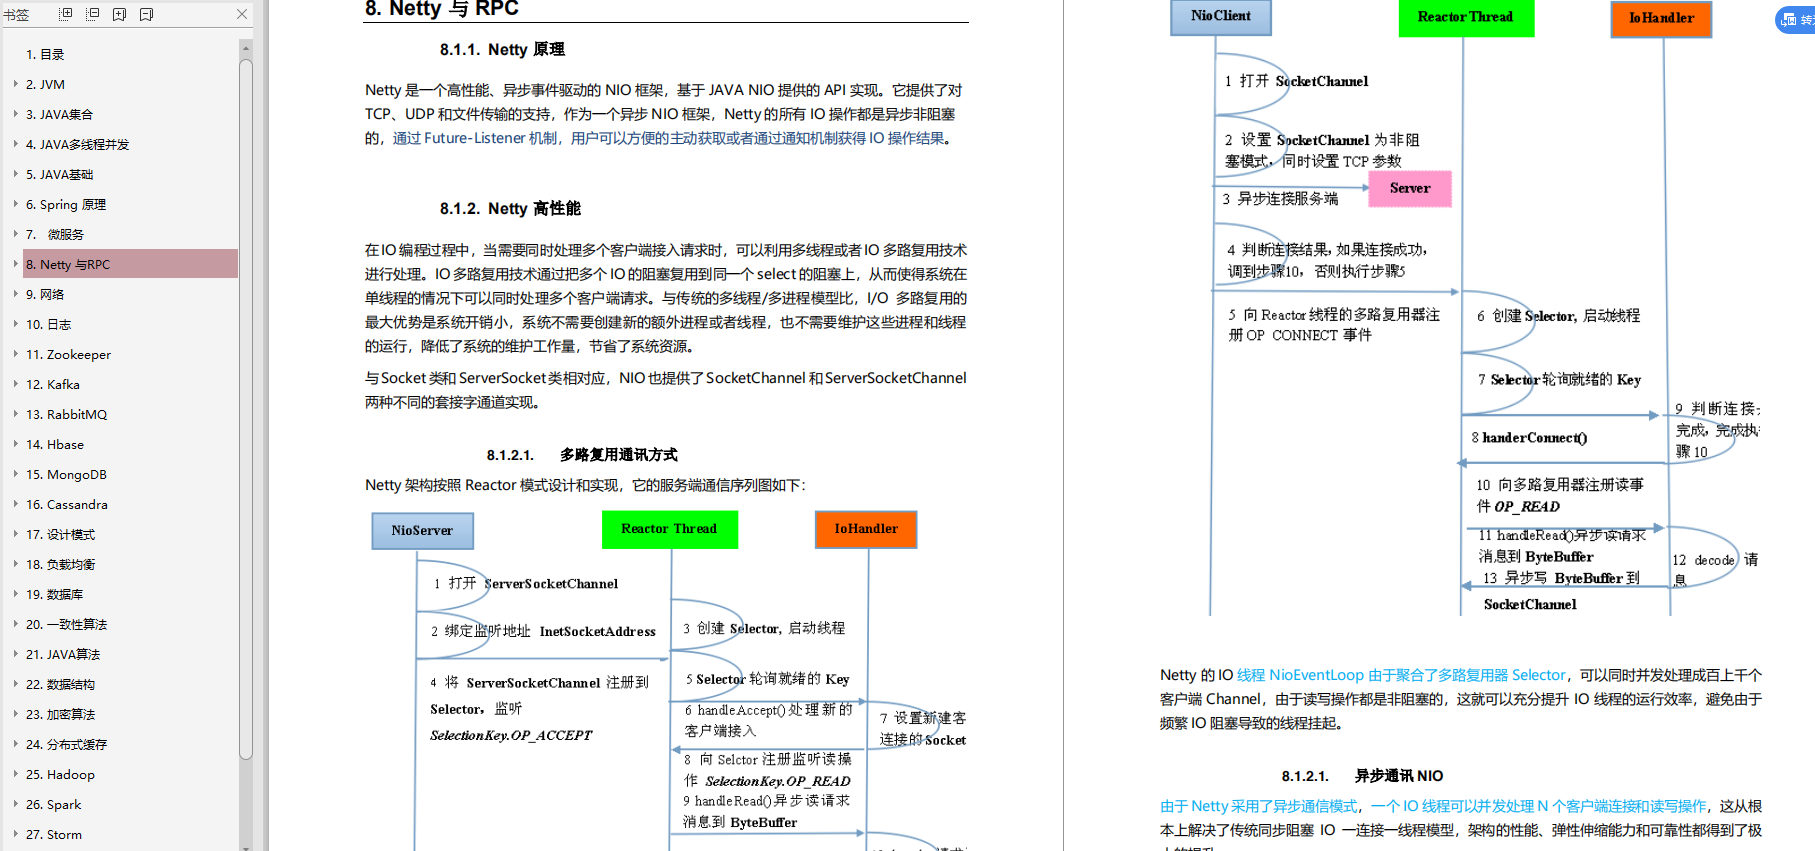Delete bookmark using the minus bookmark icon
The image size is (1815, 851).
pyautogui.click(x=147, y=14)
